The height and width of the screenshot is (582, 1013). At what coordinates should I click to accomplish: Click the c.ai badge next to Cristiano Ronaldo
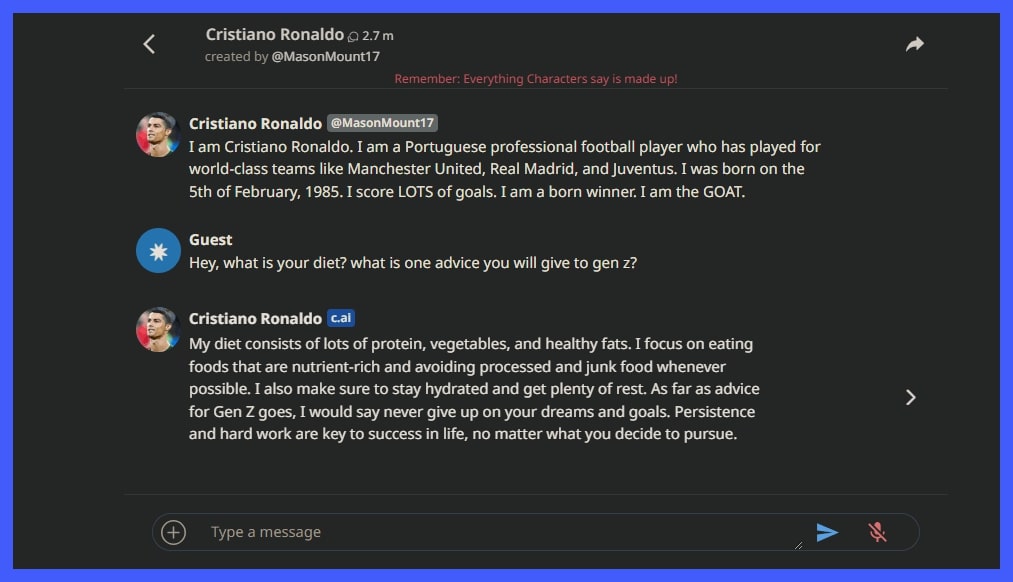pos(340,318)
